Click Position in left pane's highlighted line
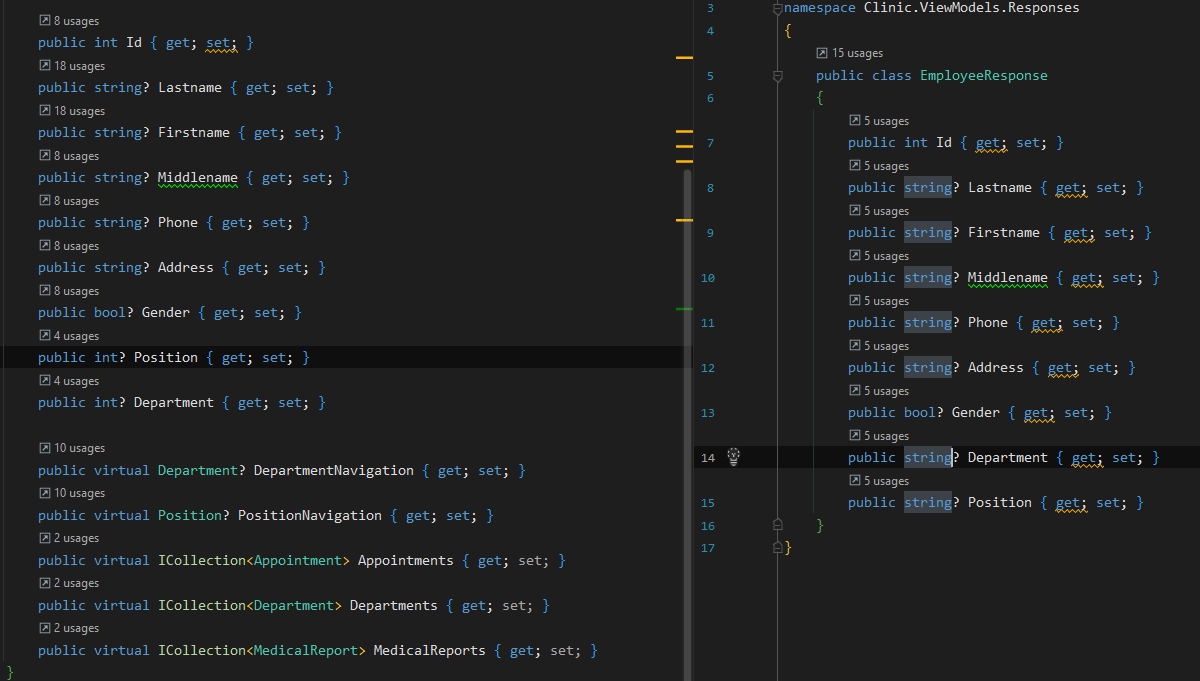Viewport: 1200px width, 681px height. pyautogui.click(x=166, y=357)
